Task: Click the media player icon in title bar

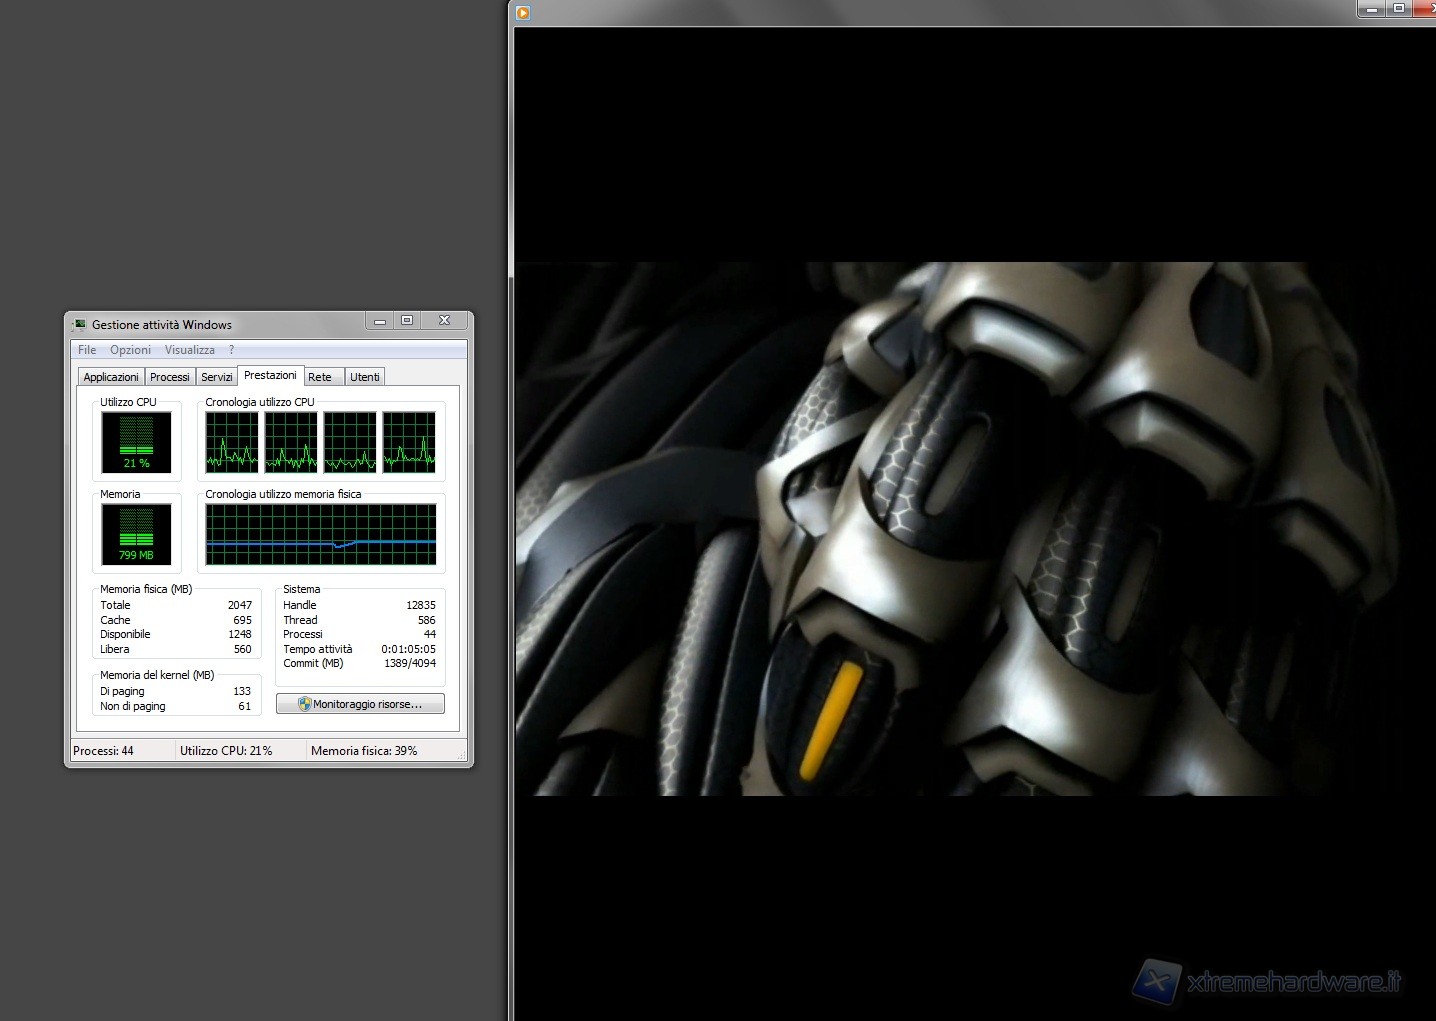Action: coord(523,13)
